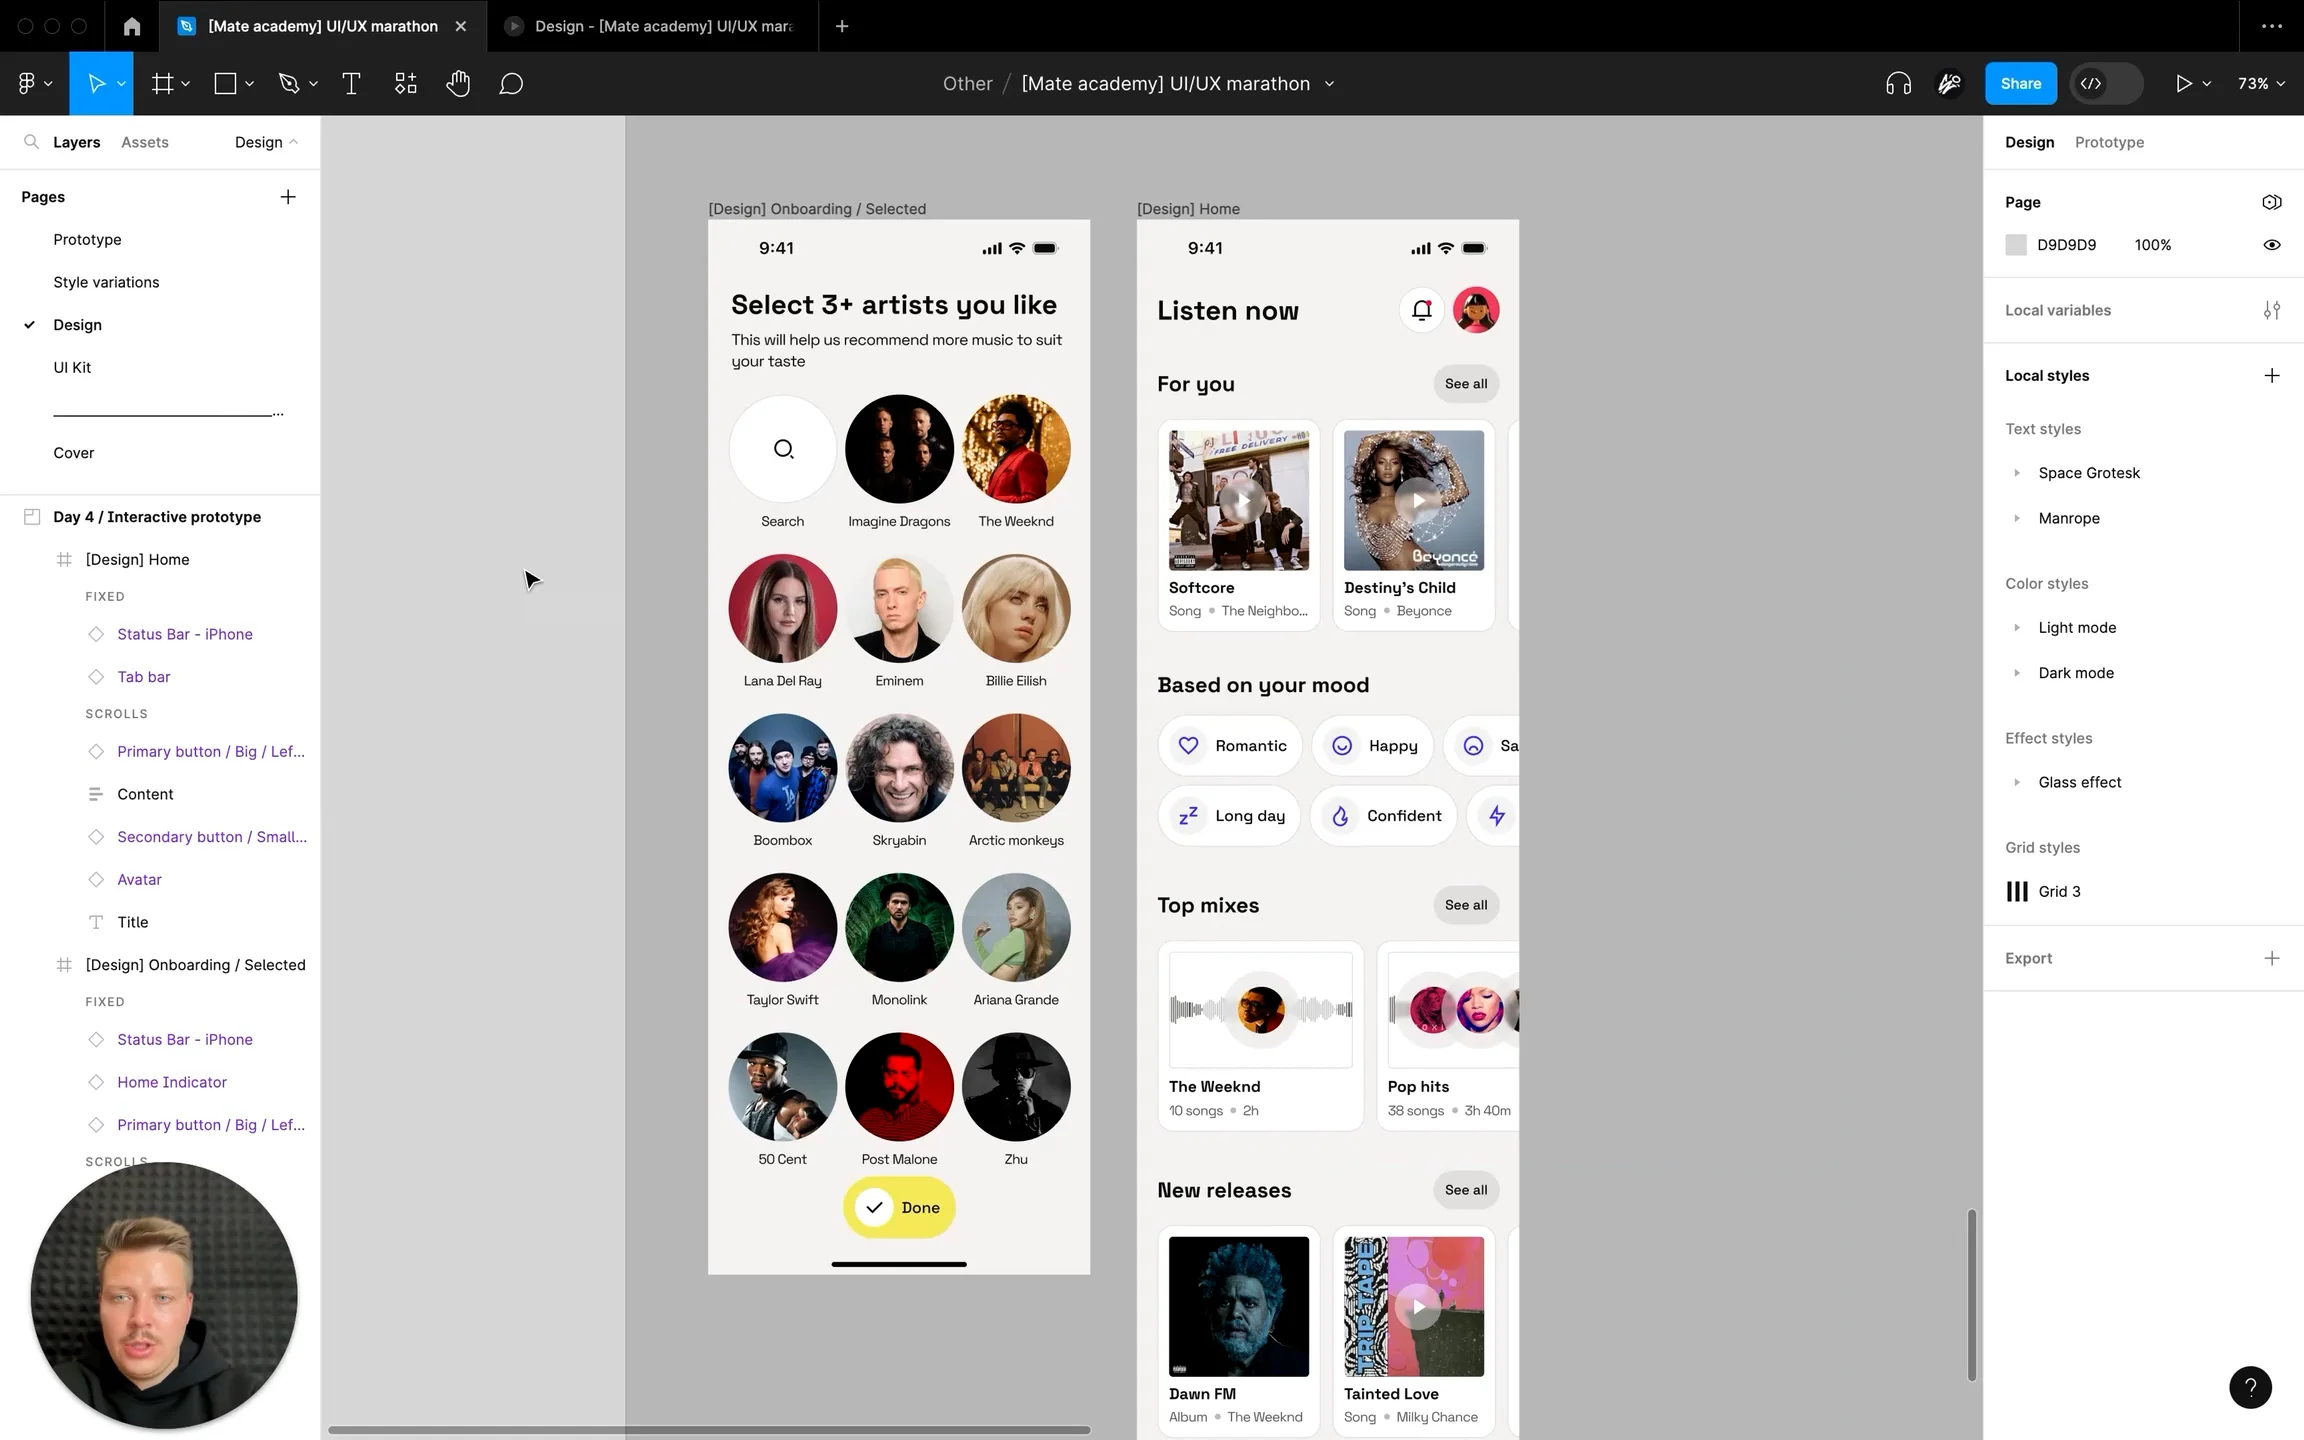Click See all next to Top mixes
The image size is (2304, 1440).
click(1465, 905)
